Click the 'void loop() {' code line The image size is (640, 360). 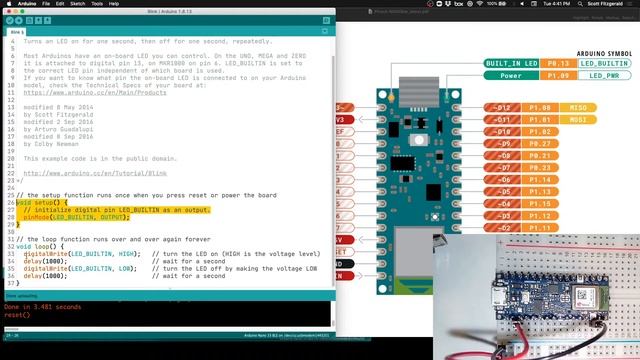click(40, 247)
